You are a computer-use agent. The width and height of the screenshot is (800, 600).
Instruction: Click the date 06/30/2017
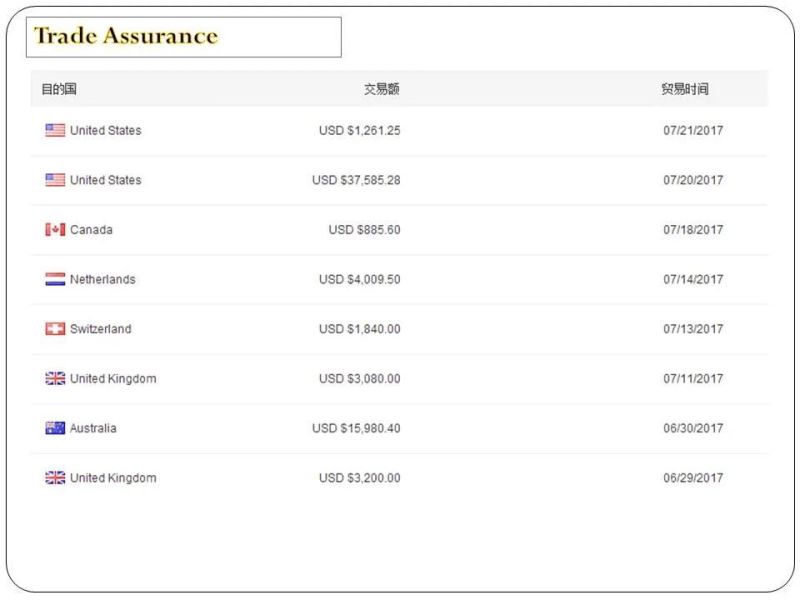693,428
